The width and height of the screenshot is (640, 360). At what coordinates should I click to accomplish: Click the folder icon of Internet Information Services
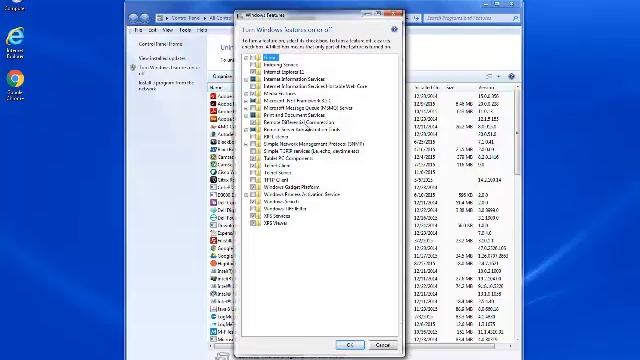point(258,79)
